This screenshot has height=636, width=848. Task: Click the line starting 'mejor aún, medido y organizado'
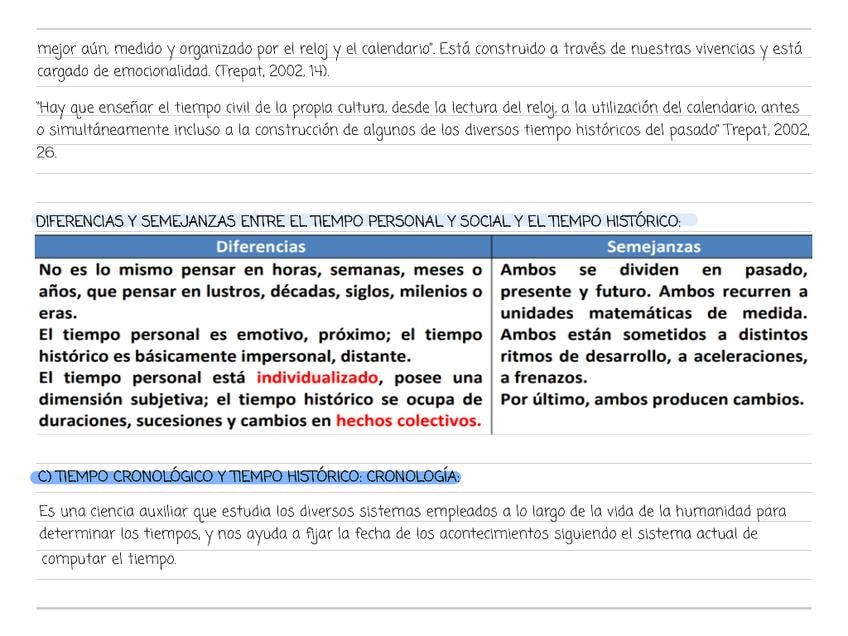pyautogui.click(x=420, y=49)
